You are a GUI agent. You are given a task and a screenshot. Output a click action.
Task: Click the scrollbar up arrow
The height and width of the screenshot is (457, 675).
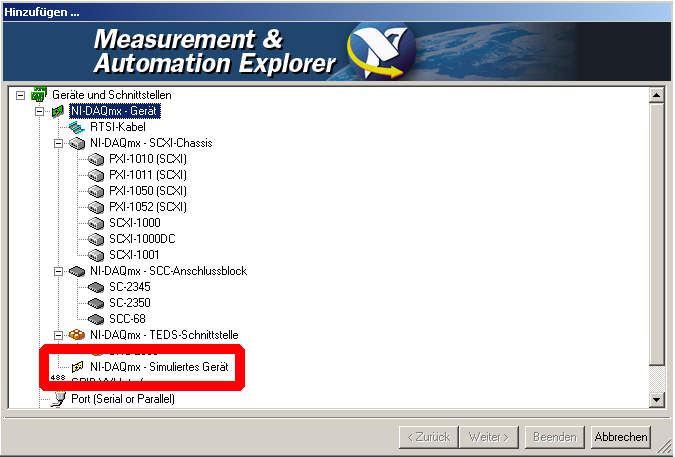click(x=656, y=95)
